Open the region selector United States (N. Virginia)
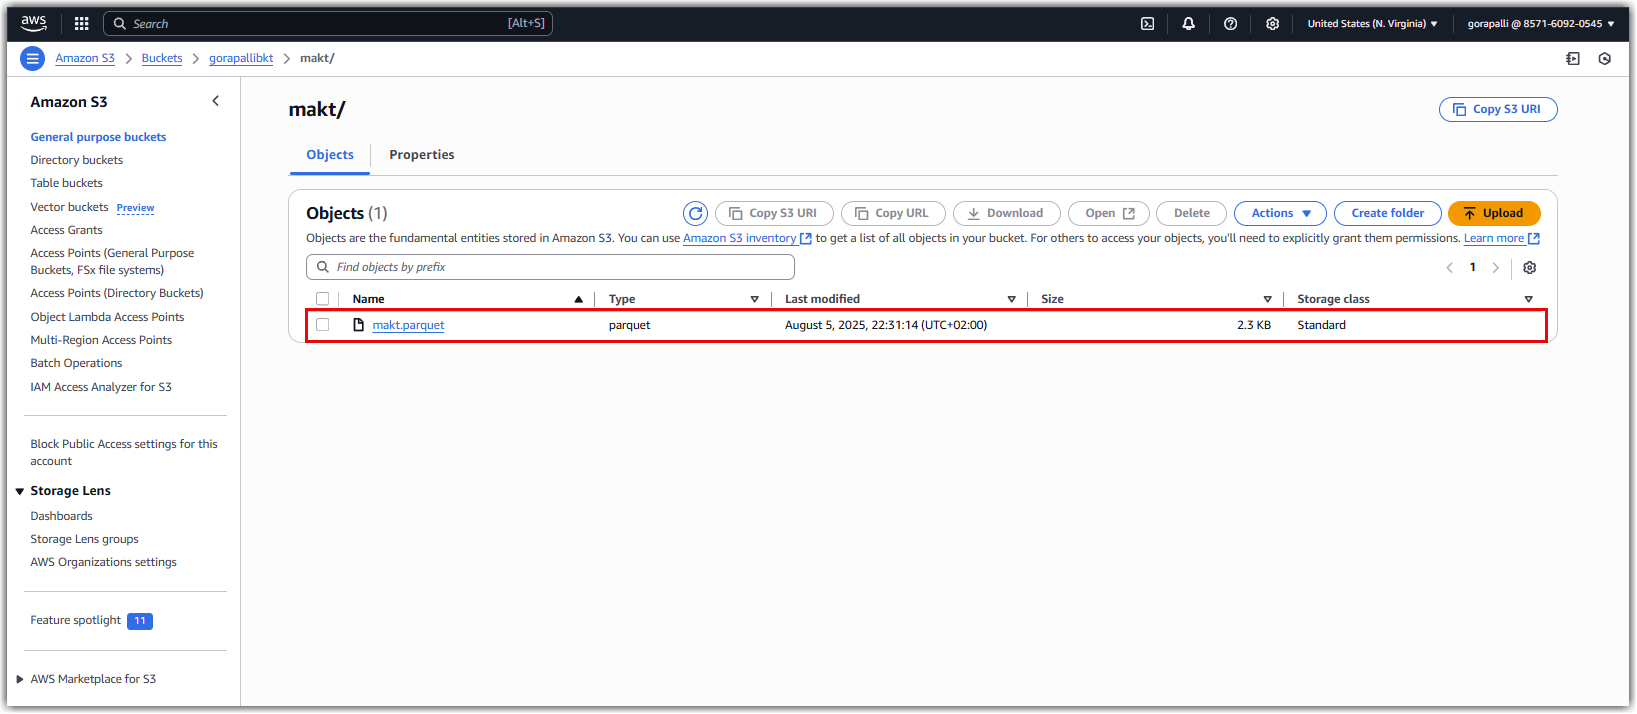The image size is (1637, 714). tap(1372, 24)
